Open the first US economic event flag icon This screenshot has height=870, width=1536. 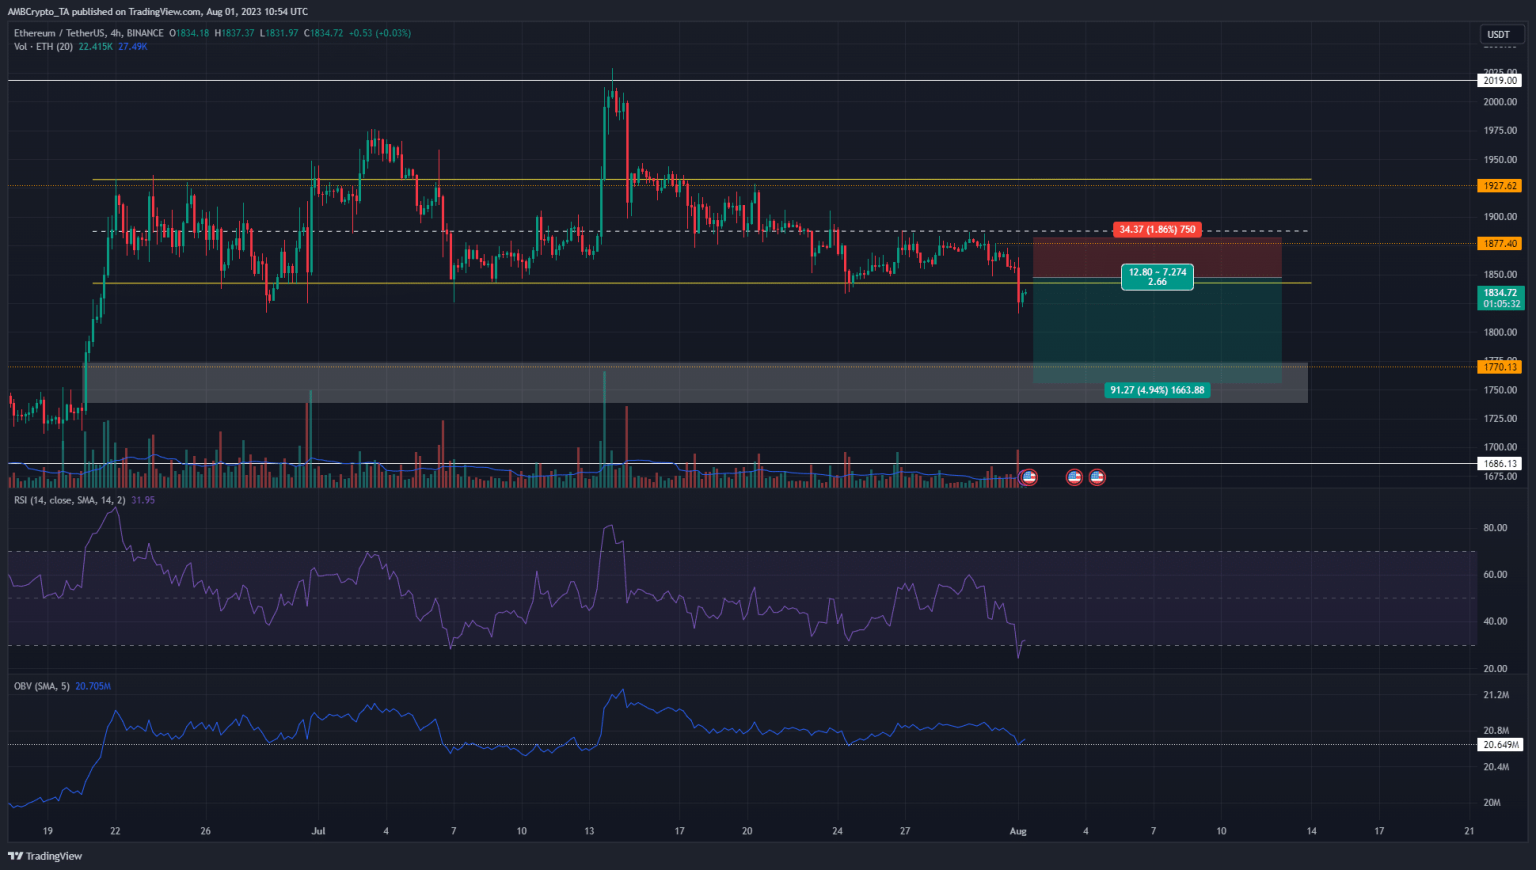click(1028, 477)
